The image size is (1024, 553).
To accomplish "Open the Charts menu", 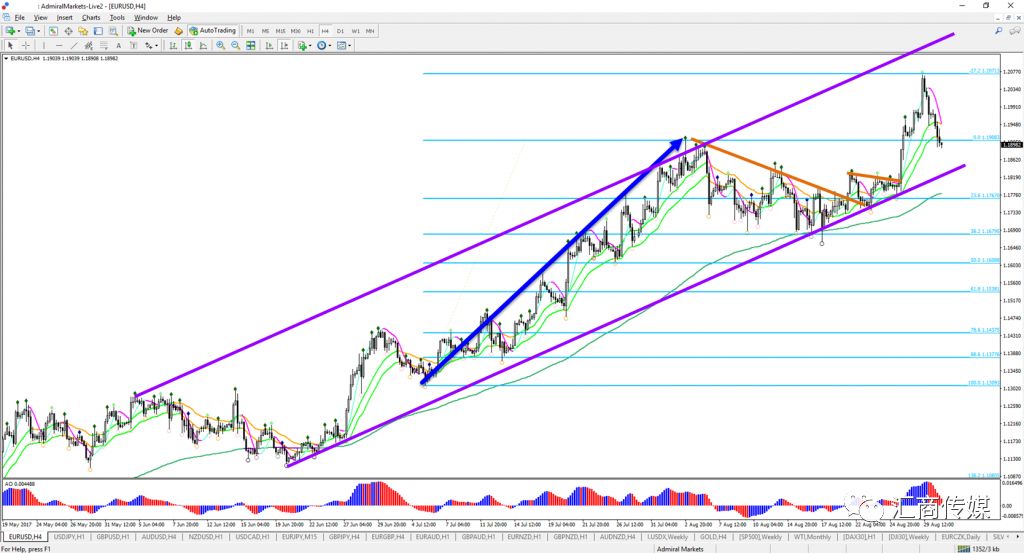I will coord(90,17).
